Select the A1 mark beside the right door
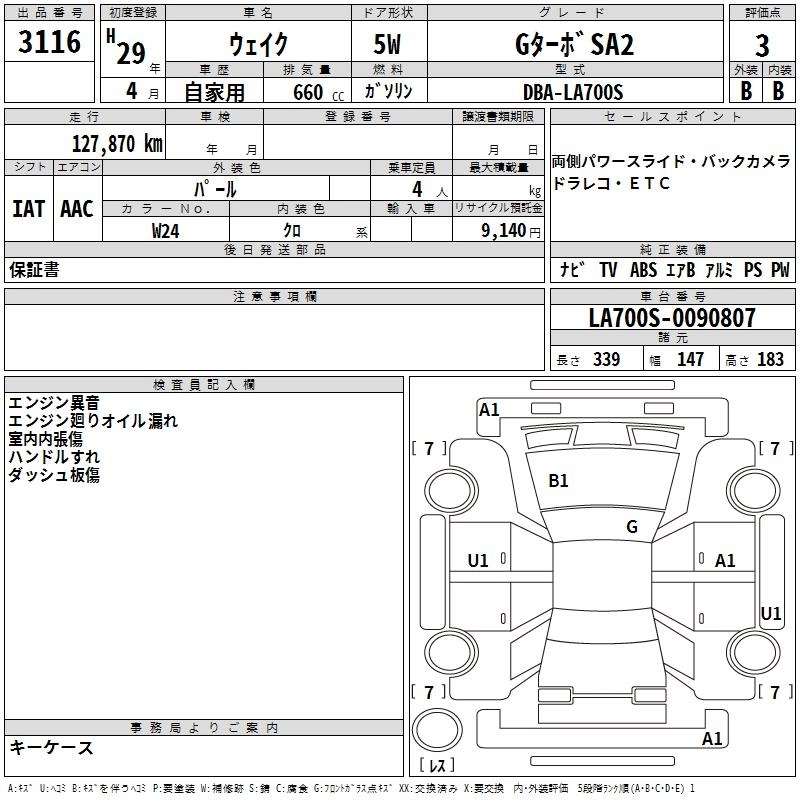This screenshot has height=800, width=800. pos(725,561)
